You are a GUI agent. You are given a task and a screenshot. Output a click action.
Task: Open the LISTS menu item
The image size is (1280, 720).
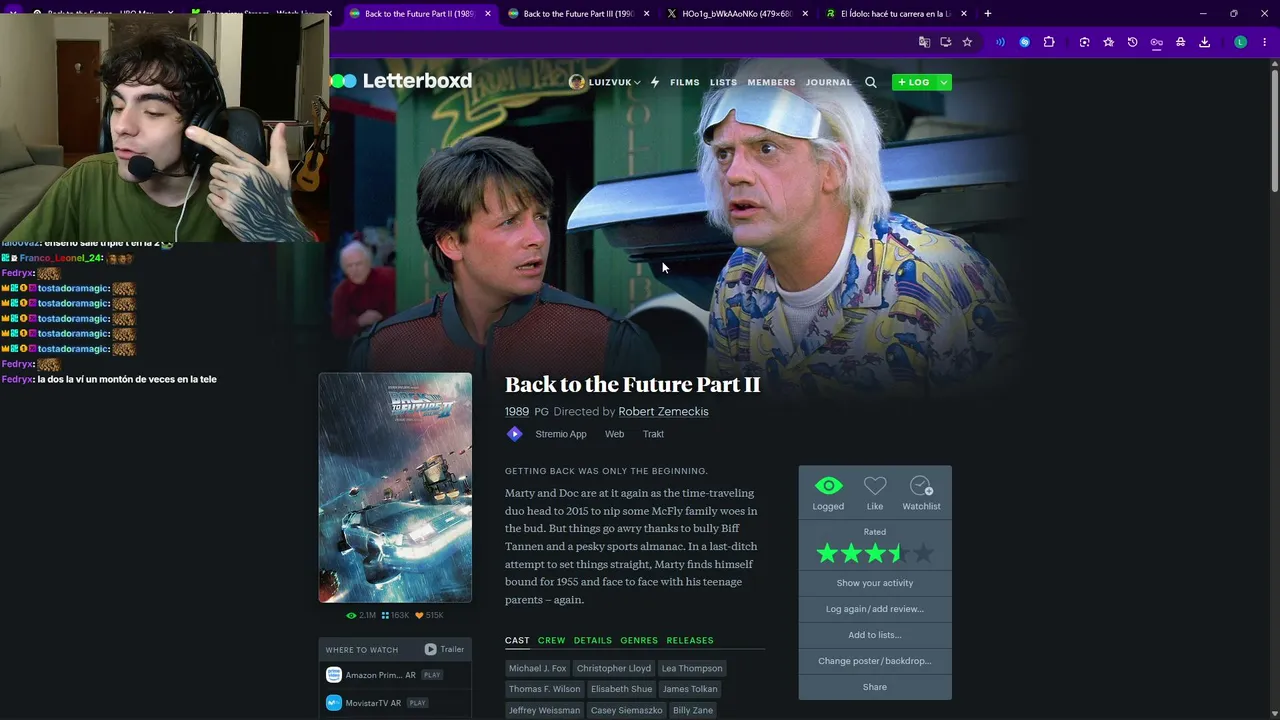click(723, 82)
